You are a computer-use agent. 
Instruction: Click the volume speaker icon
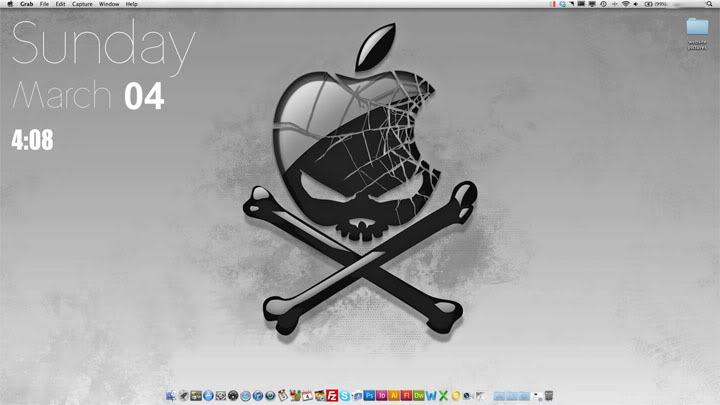pos(636,4)
